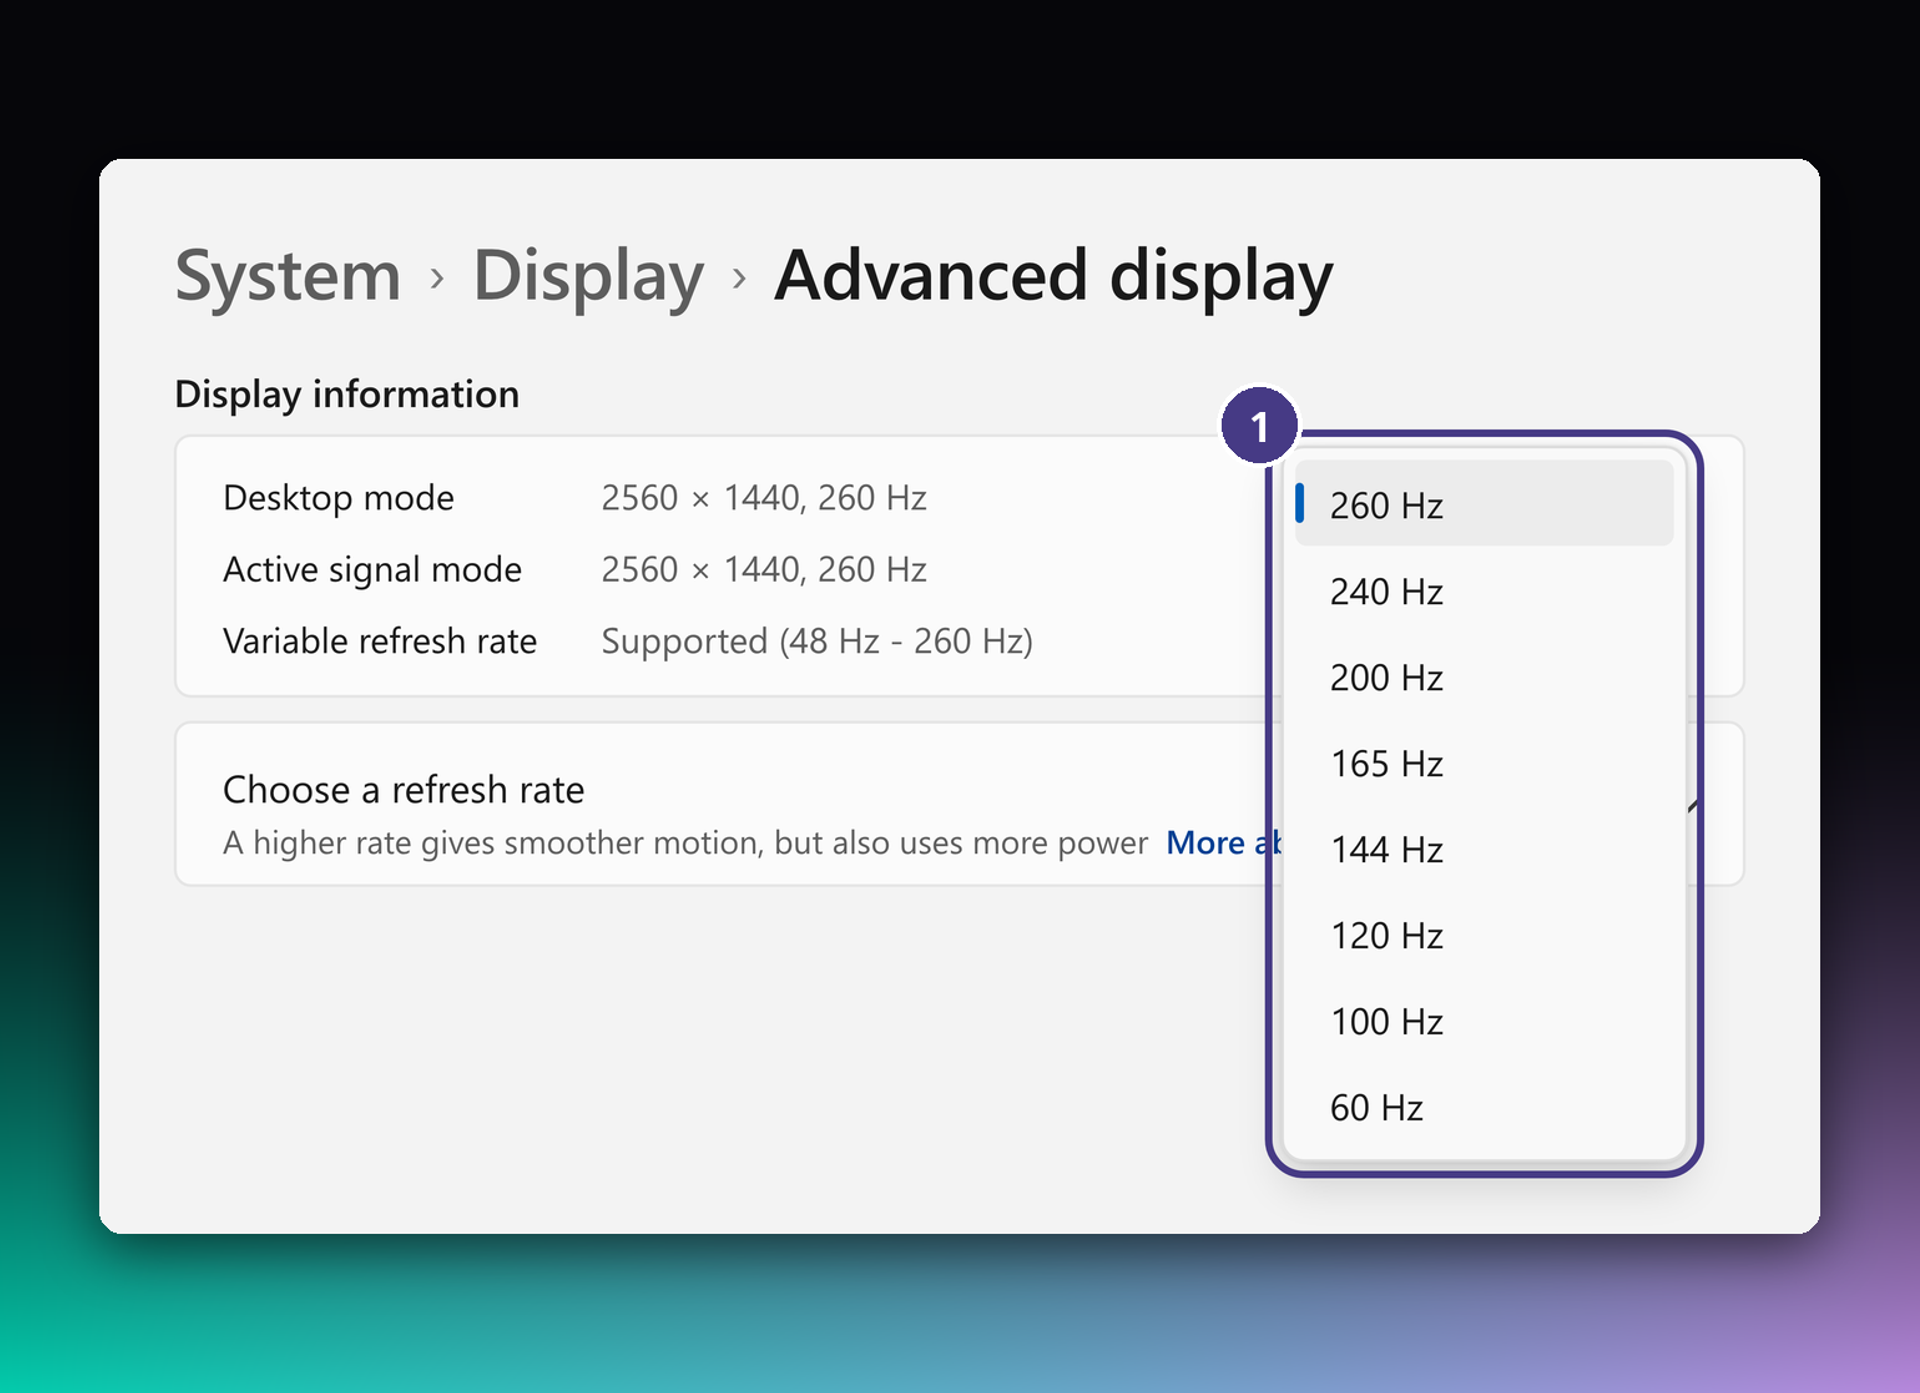The image size is (1920, 1393).
Task: Click the Active signal mode label
Action: (x=372, y=570)
